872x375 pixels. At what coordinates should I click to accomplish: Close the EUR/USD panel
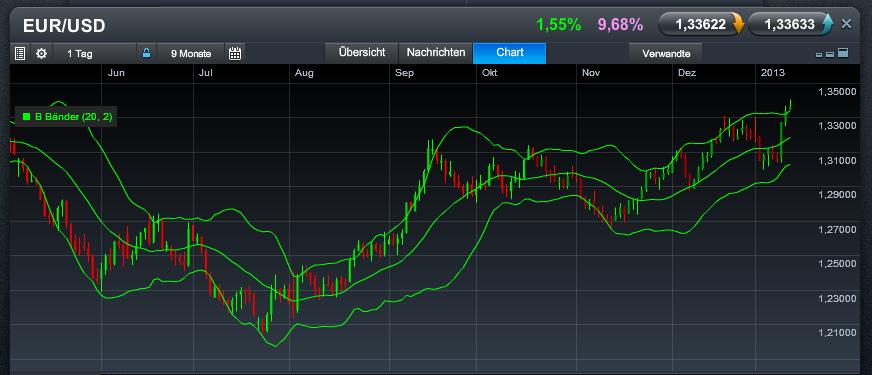click(x=846, y=24)
